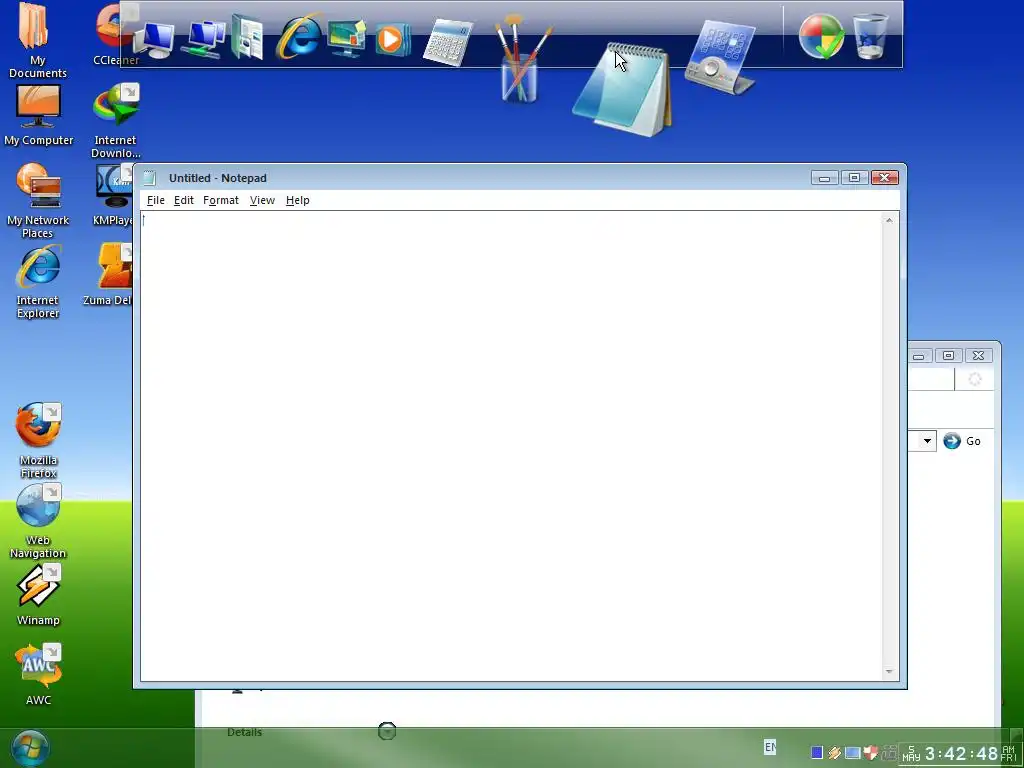
Task: Open My Network Places desktop icon
Action: [38, 201]
